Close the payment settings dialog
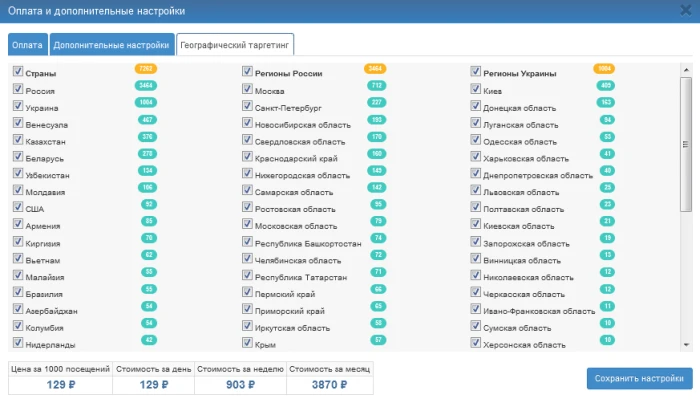Screen dimensions: 700x403 click(x=685, y=10)
